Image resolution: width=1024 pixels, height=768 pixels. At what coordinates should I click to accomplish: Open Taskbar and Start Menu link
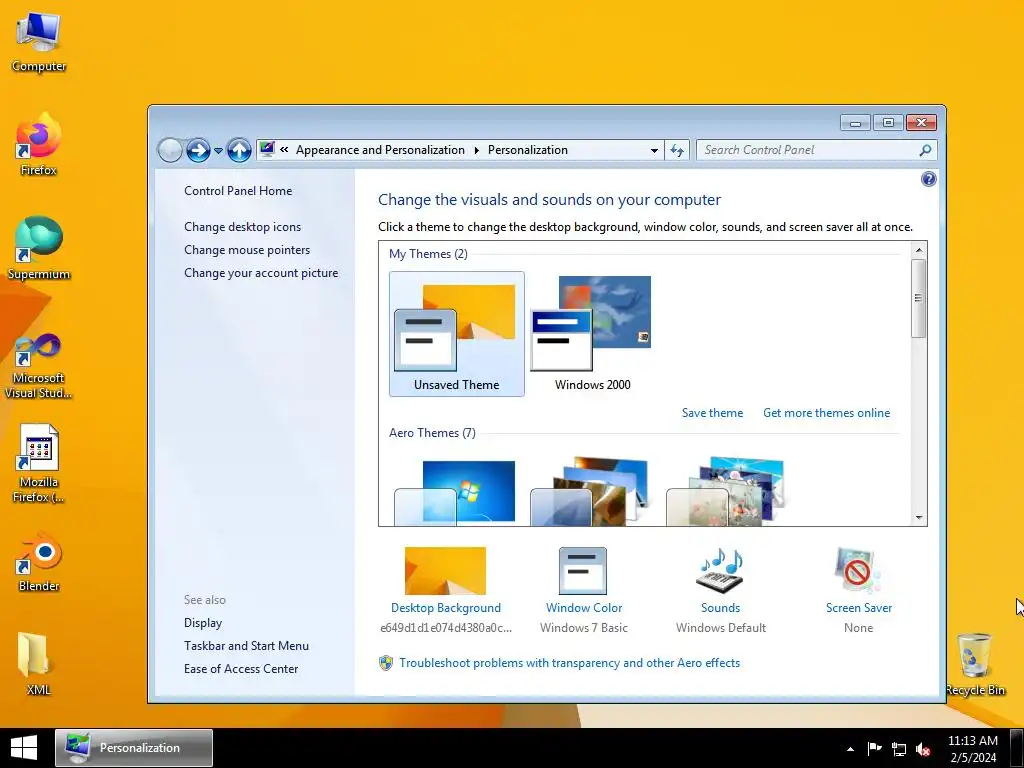[246, 645]
